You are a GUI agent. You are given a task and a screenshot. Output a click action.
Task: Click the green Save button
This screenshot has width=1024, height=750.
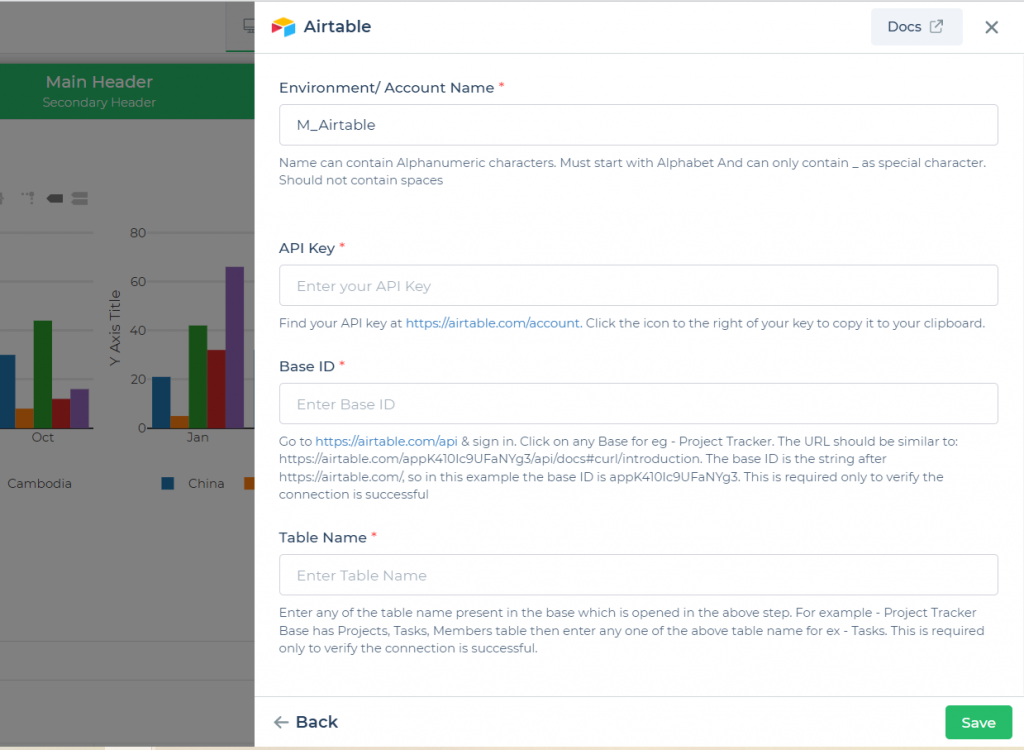point(978,722)
